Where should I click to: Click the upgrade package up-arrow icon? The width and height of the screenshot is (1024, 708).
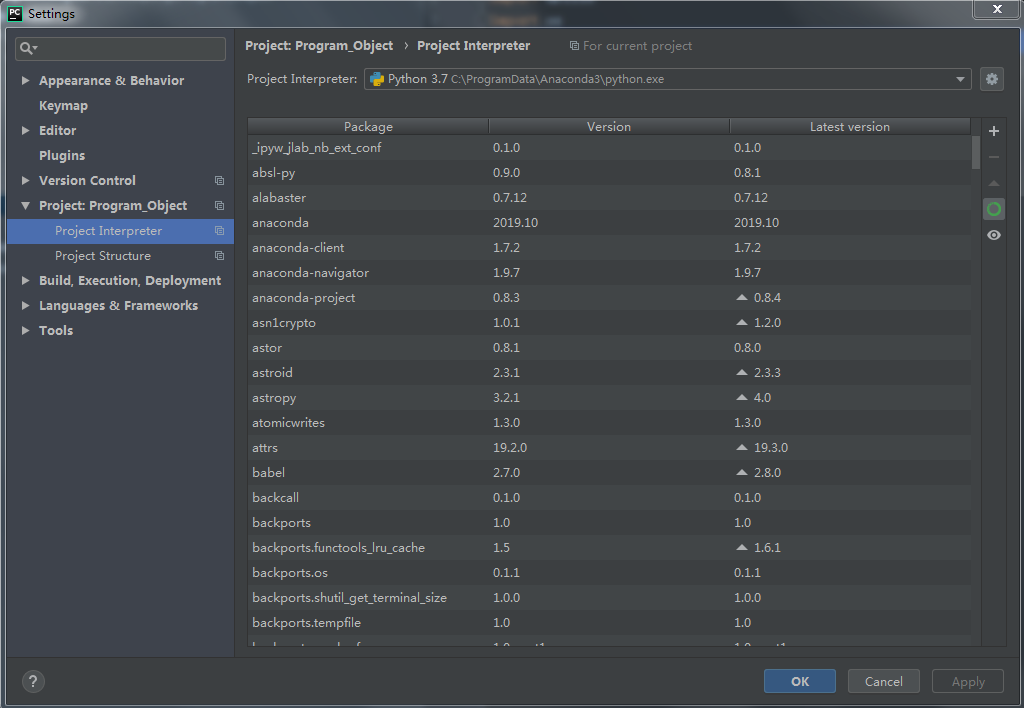point(994,184)
